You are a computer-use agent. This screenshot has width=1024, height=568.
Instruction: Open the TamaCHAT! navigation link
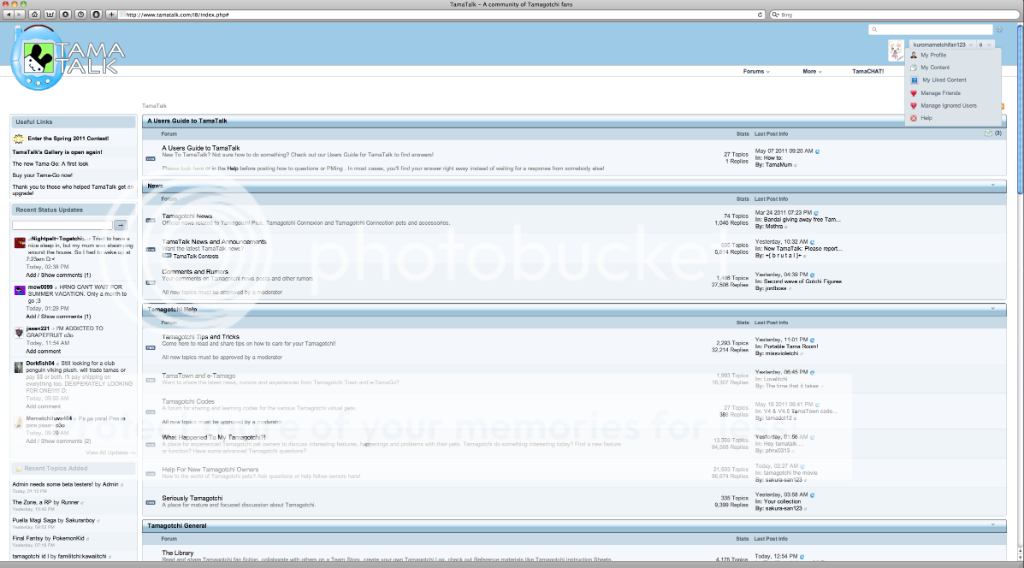coord(868,71)
